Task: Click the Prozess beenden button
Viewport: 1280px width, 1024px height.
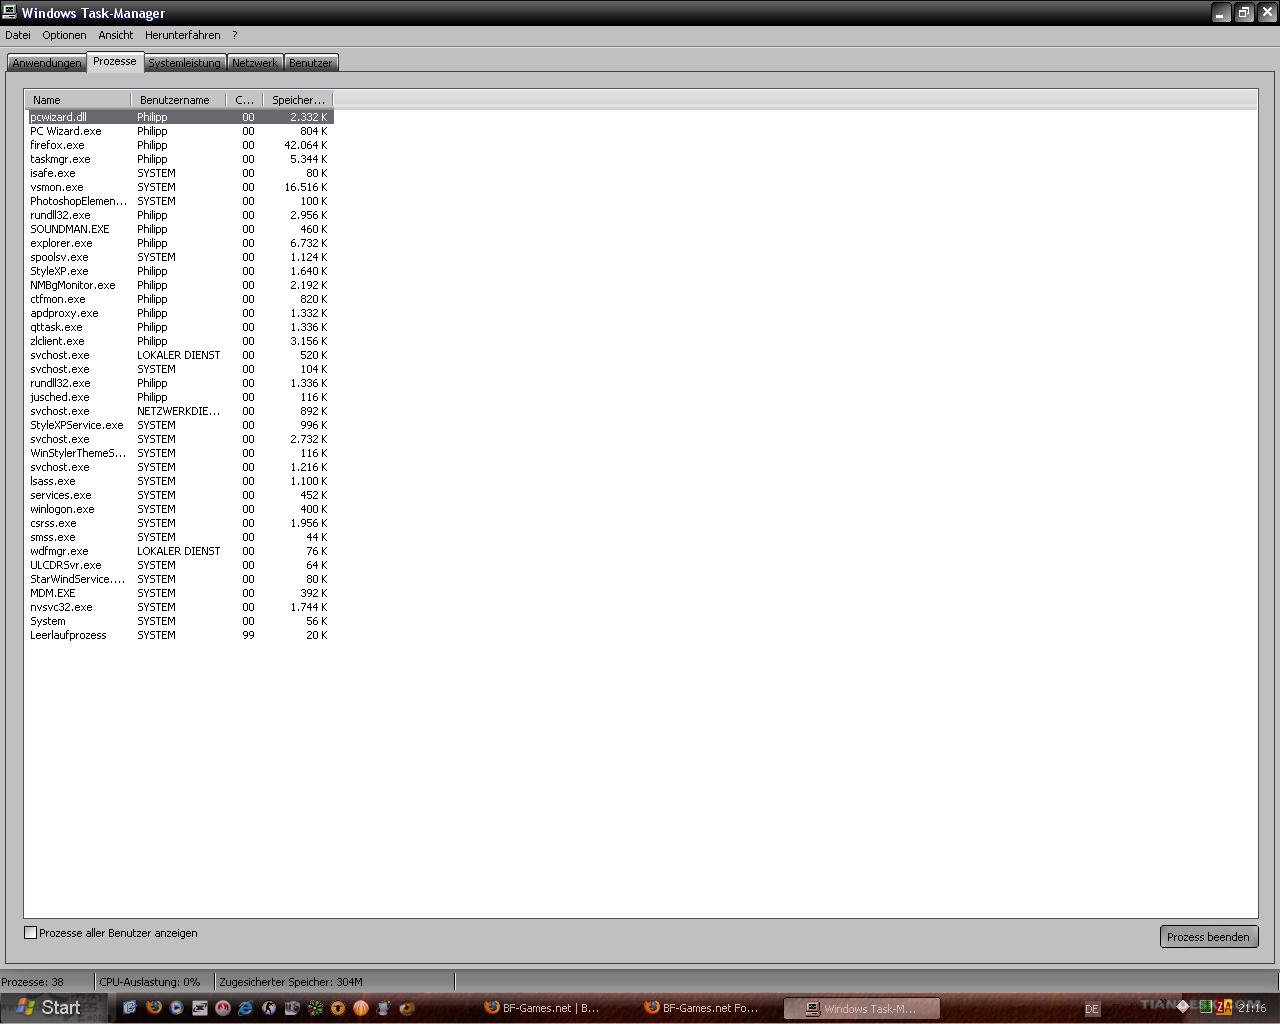Action: pyautogui.click(x=1208, y=937)
